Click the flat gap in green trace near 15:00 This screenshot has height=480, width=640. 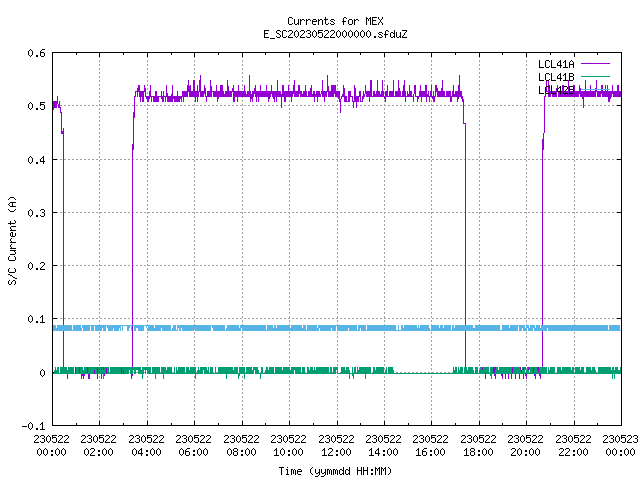pos(423,372)
